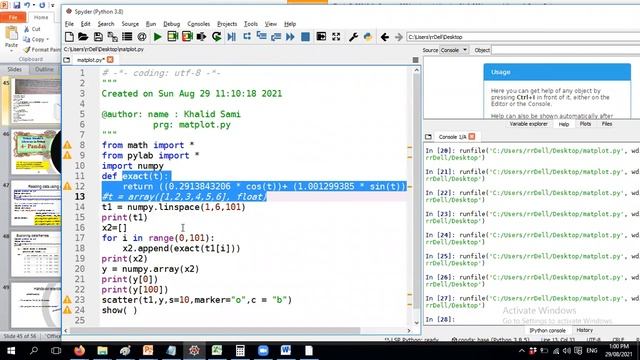
Task: Run file with green play button
Action: pyautogui.click(x=158, y=37)
